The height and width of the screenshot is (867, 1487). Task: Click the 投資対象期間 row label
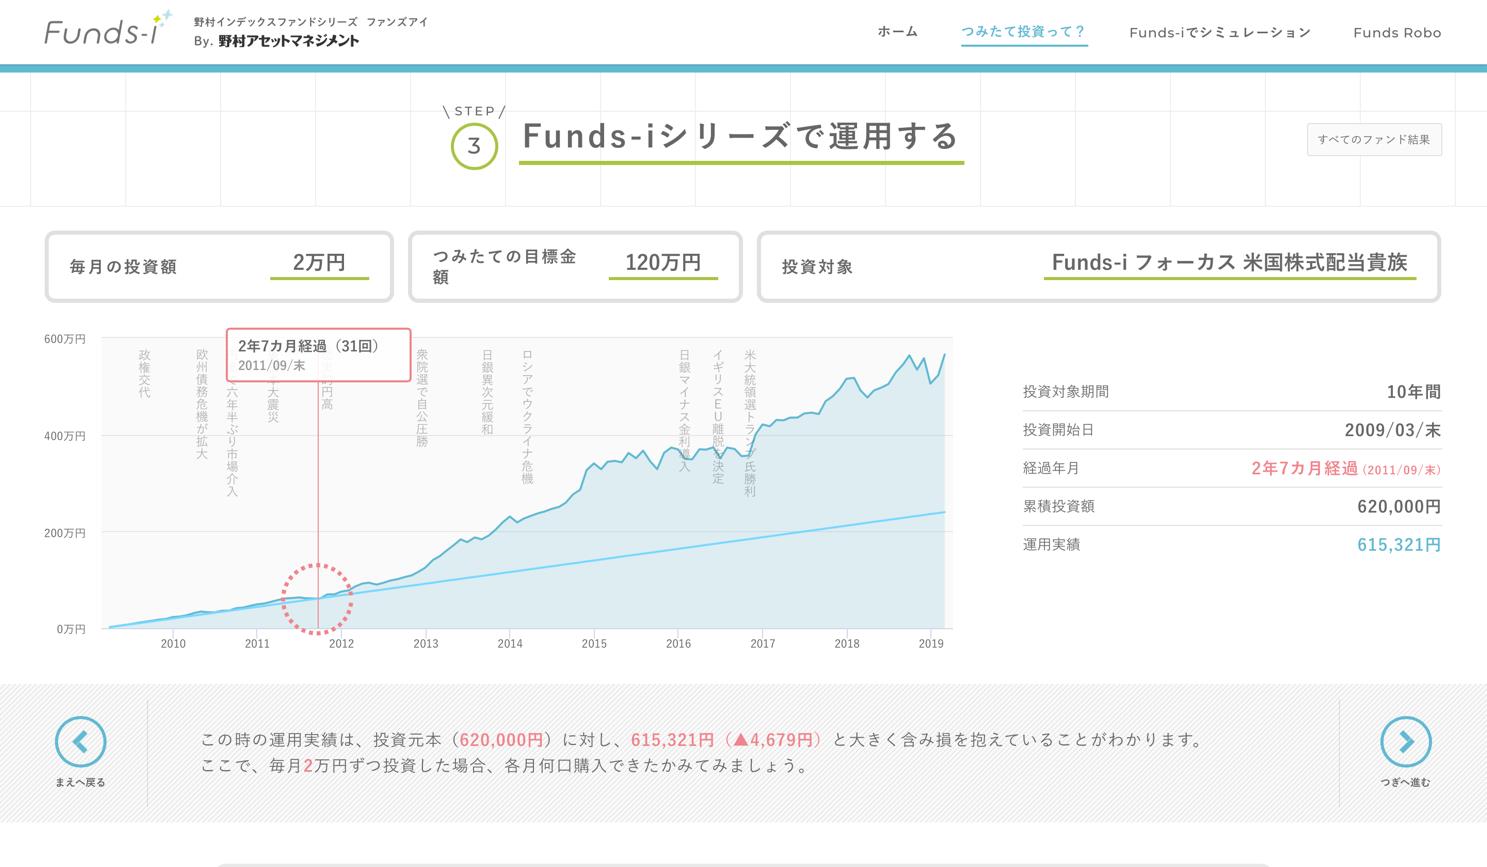tap(1066, 392)
